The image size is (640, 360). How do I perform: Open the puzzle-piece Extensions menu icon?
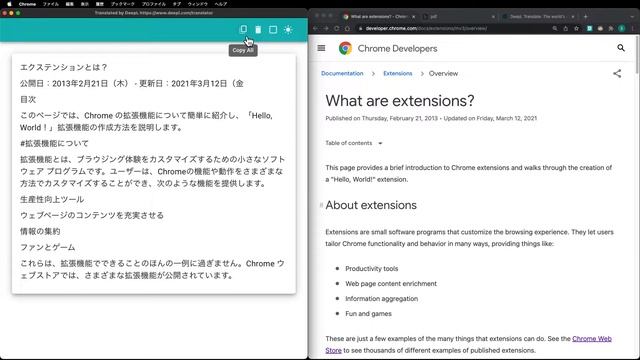[611, 28]
